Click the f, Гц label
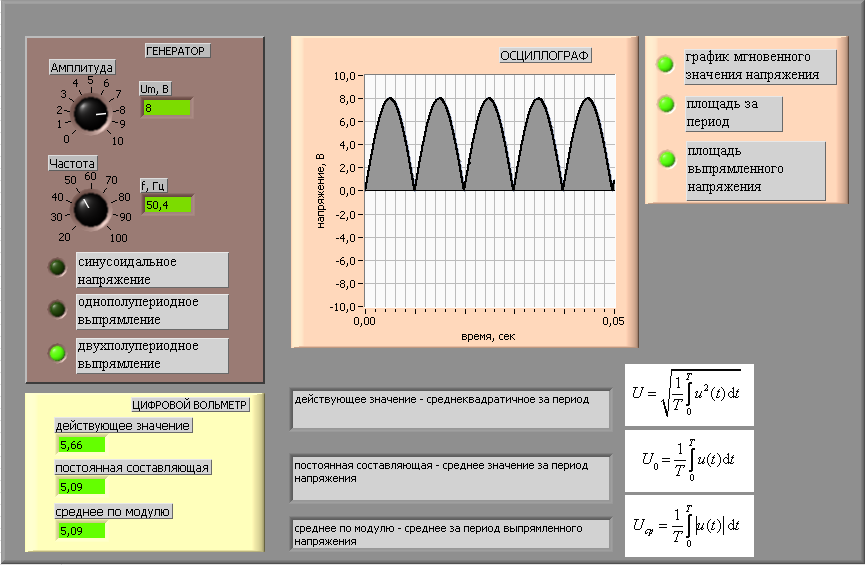This screenshot has height=565, width=865. (153, 185)
